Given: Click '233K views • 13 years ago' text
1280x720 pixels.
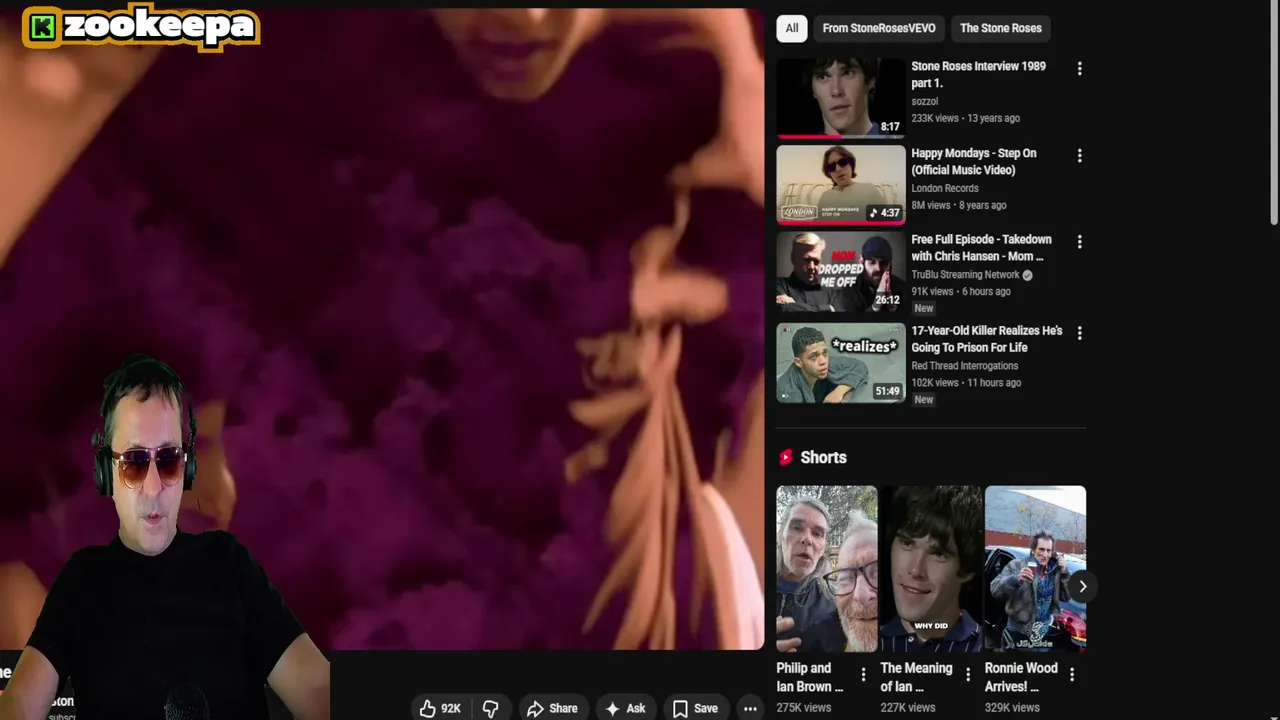Looking at the screenshot, I should coord(965,118).
